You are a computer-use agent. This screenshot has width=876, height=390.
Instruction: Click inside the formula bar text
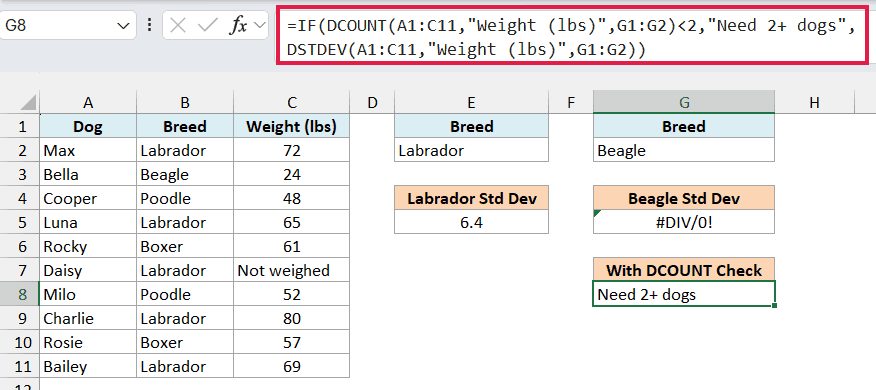[572, 37]
